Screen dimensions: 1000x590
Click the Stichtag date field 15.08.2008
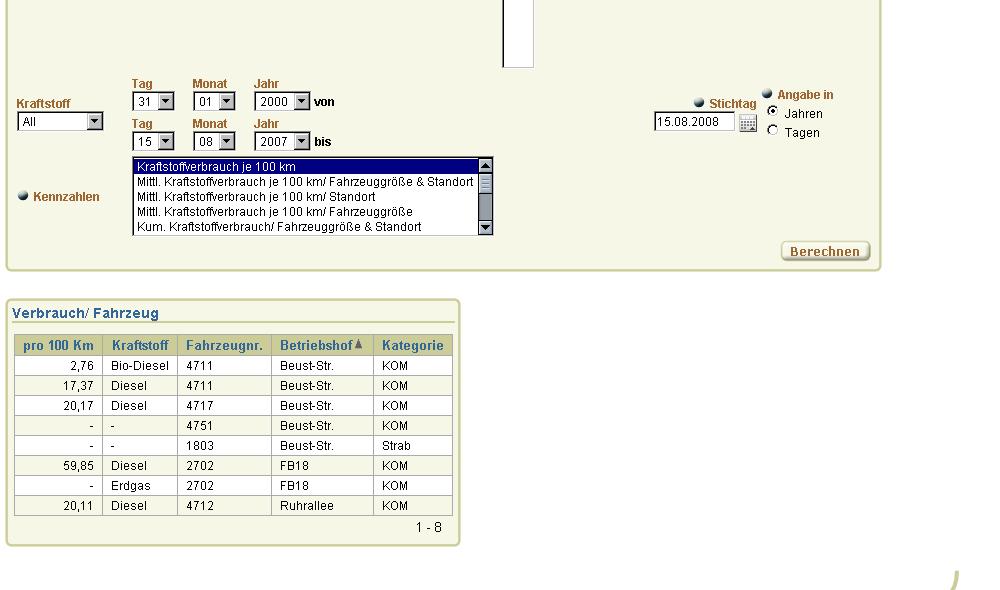tap(694, 122)
